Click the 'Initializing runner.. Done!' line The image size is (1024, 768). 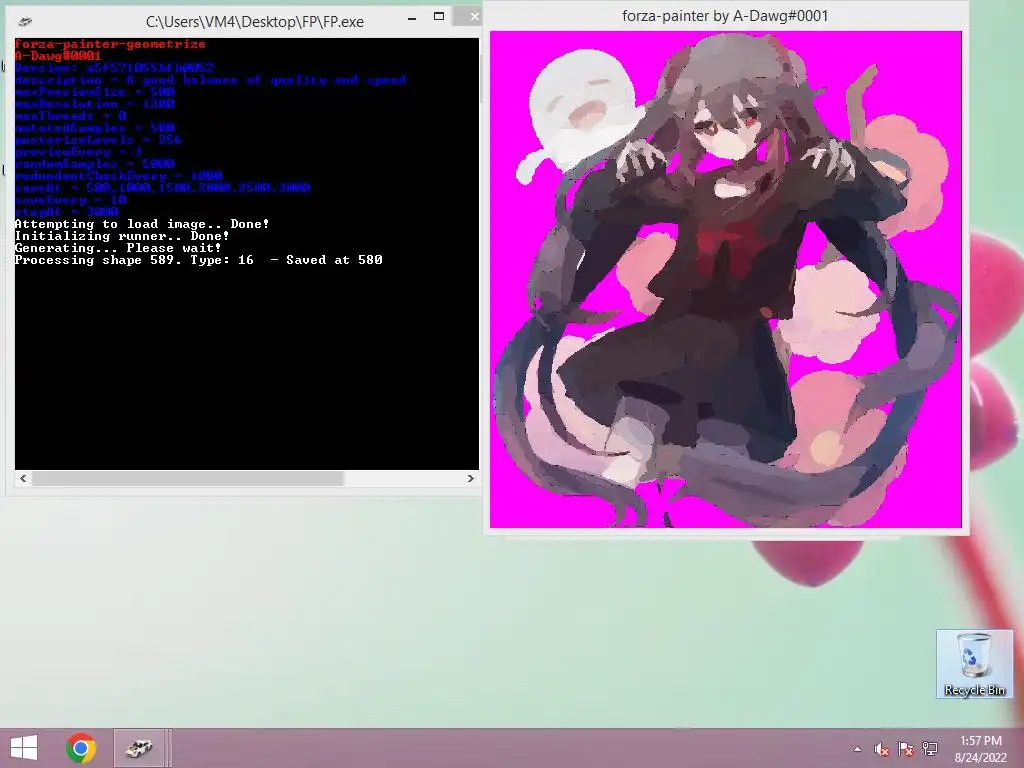[x=122, y=236]
